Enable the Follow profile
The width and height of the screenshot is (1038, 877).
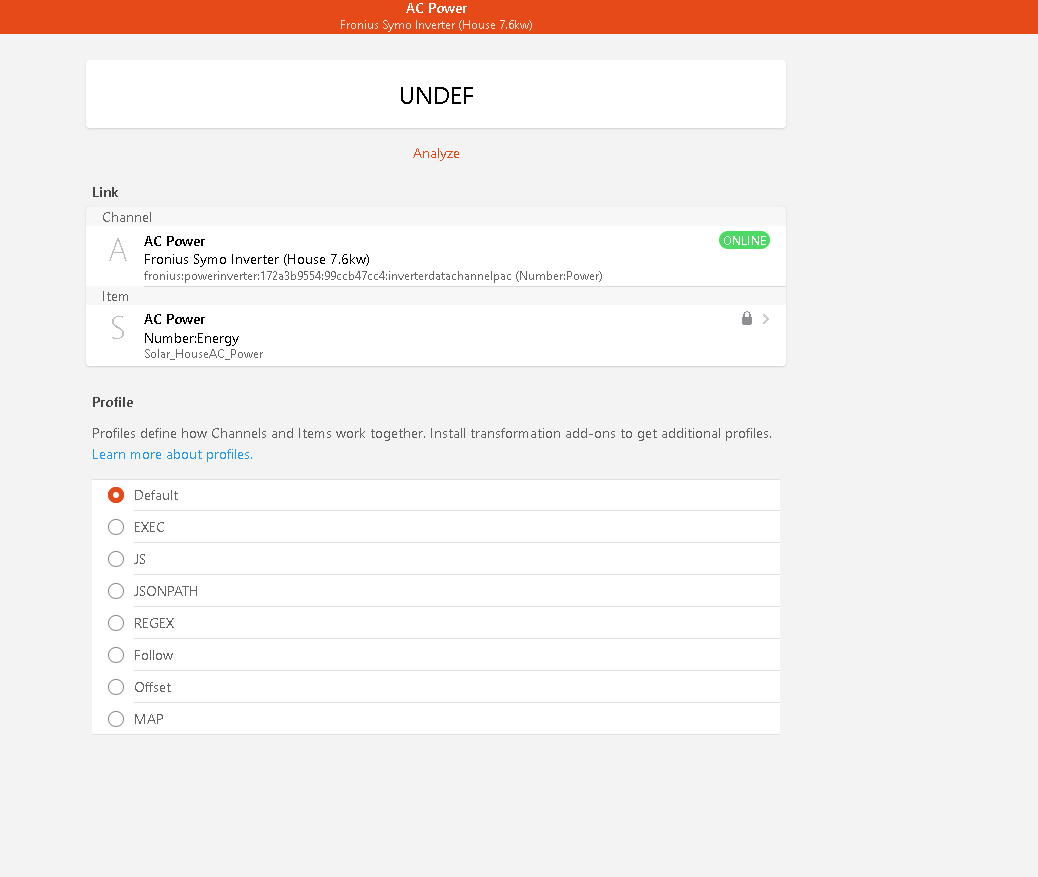pos(116,655)
